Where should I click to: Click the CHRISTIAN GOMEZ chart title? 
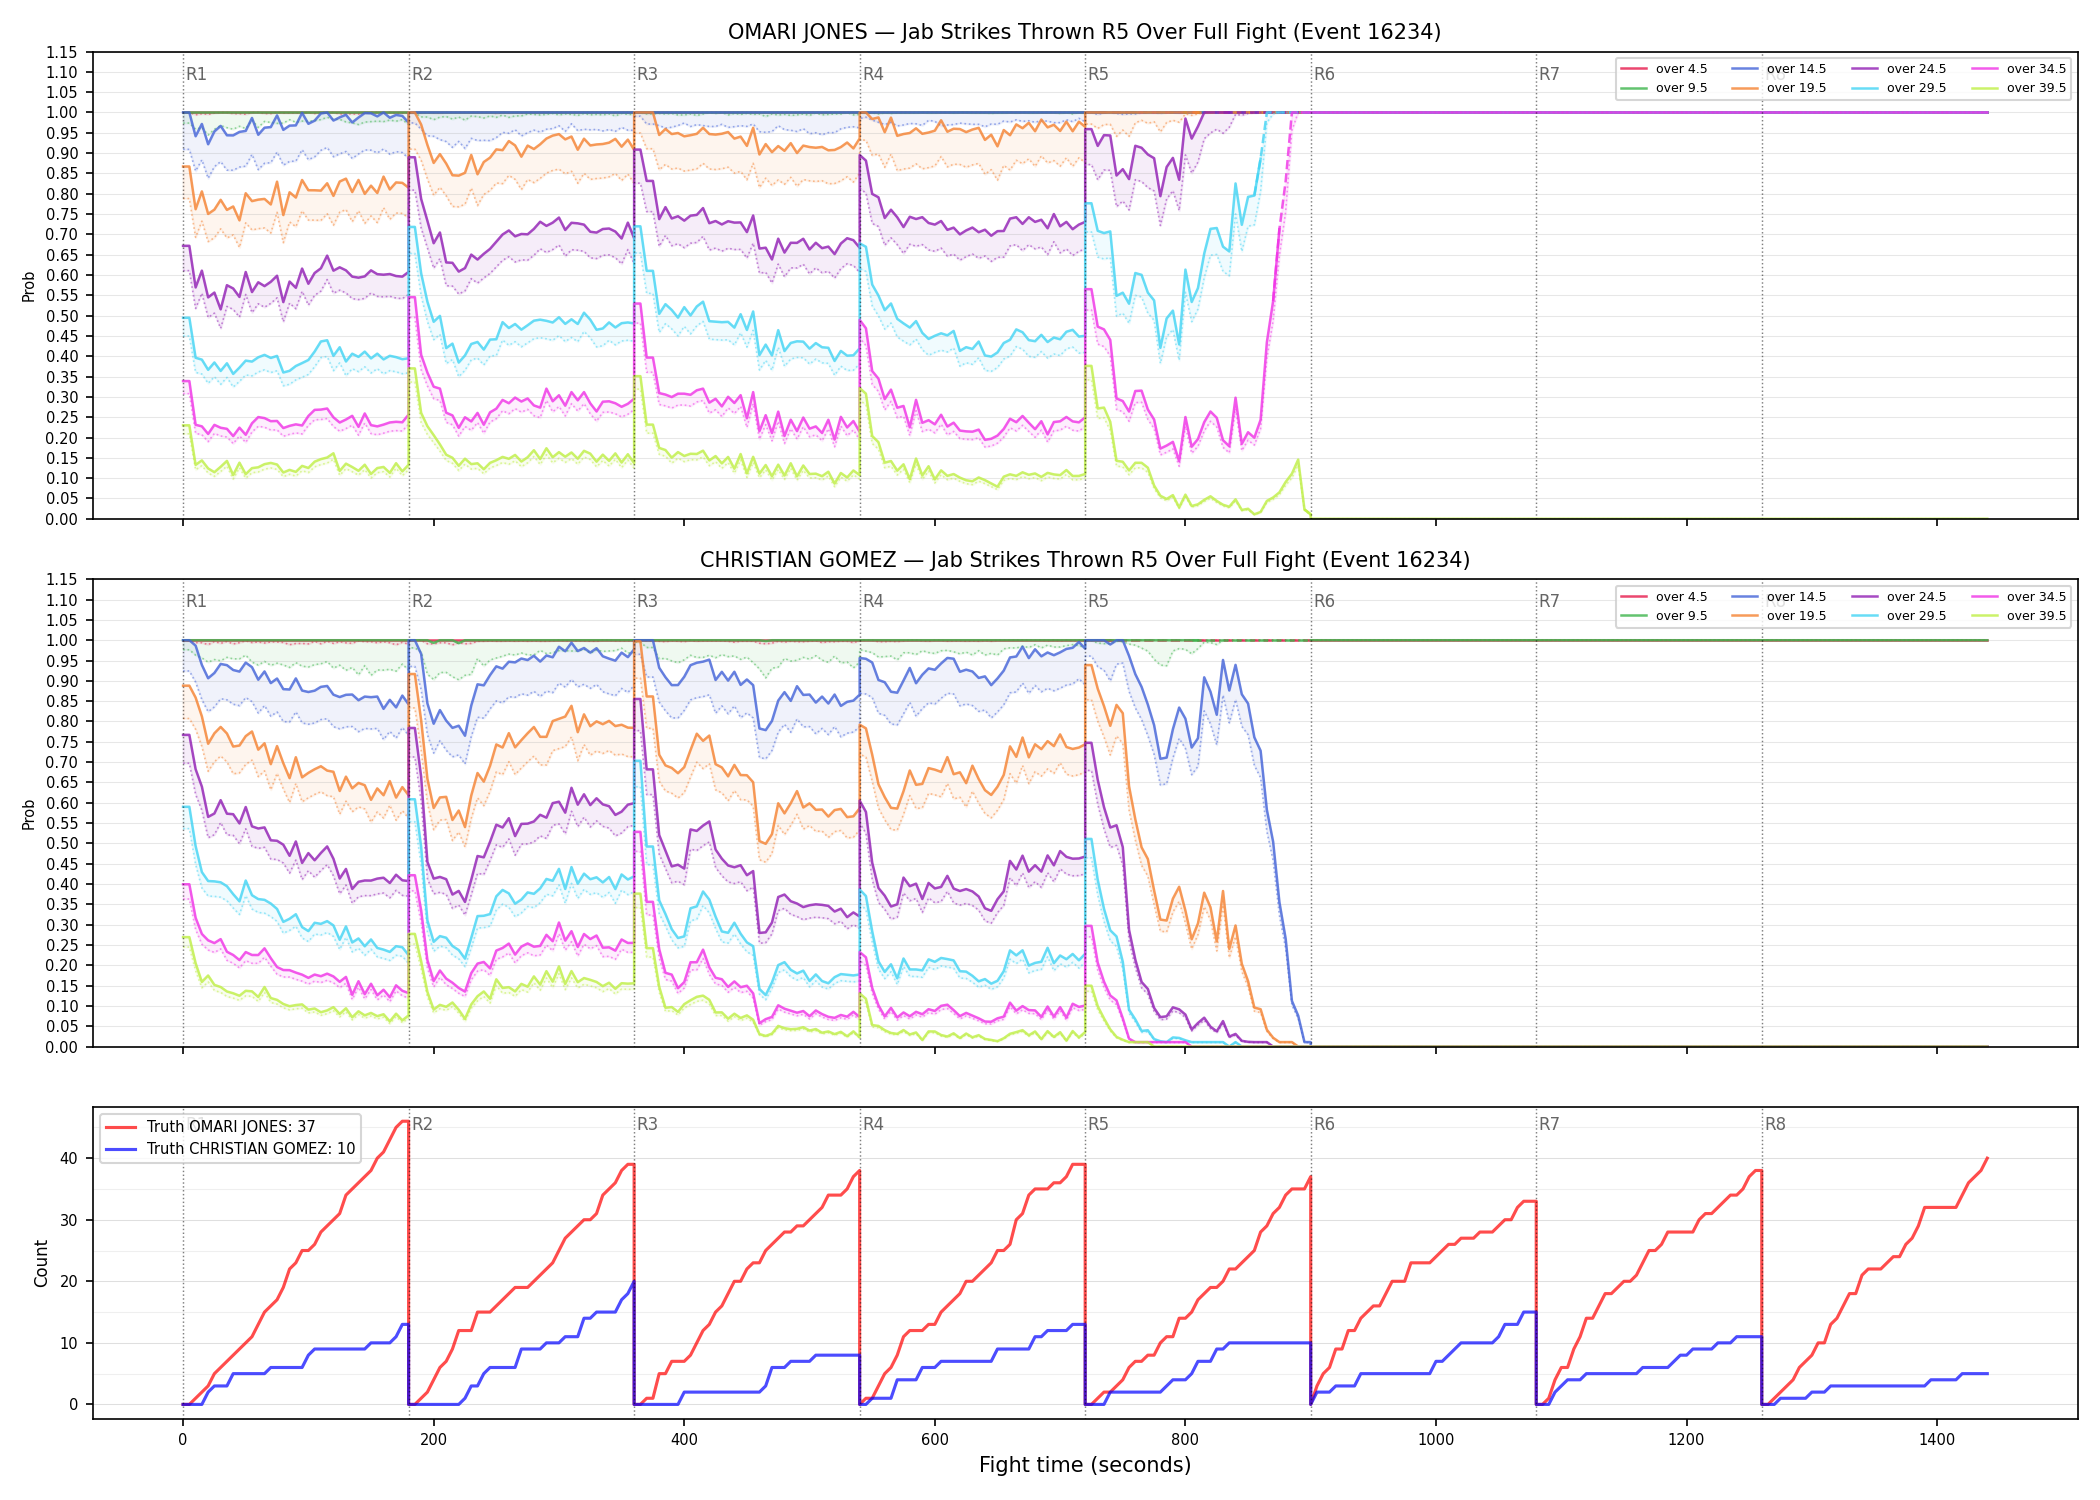pos(1084,560)
